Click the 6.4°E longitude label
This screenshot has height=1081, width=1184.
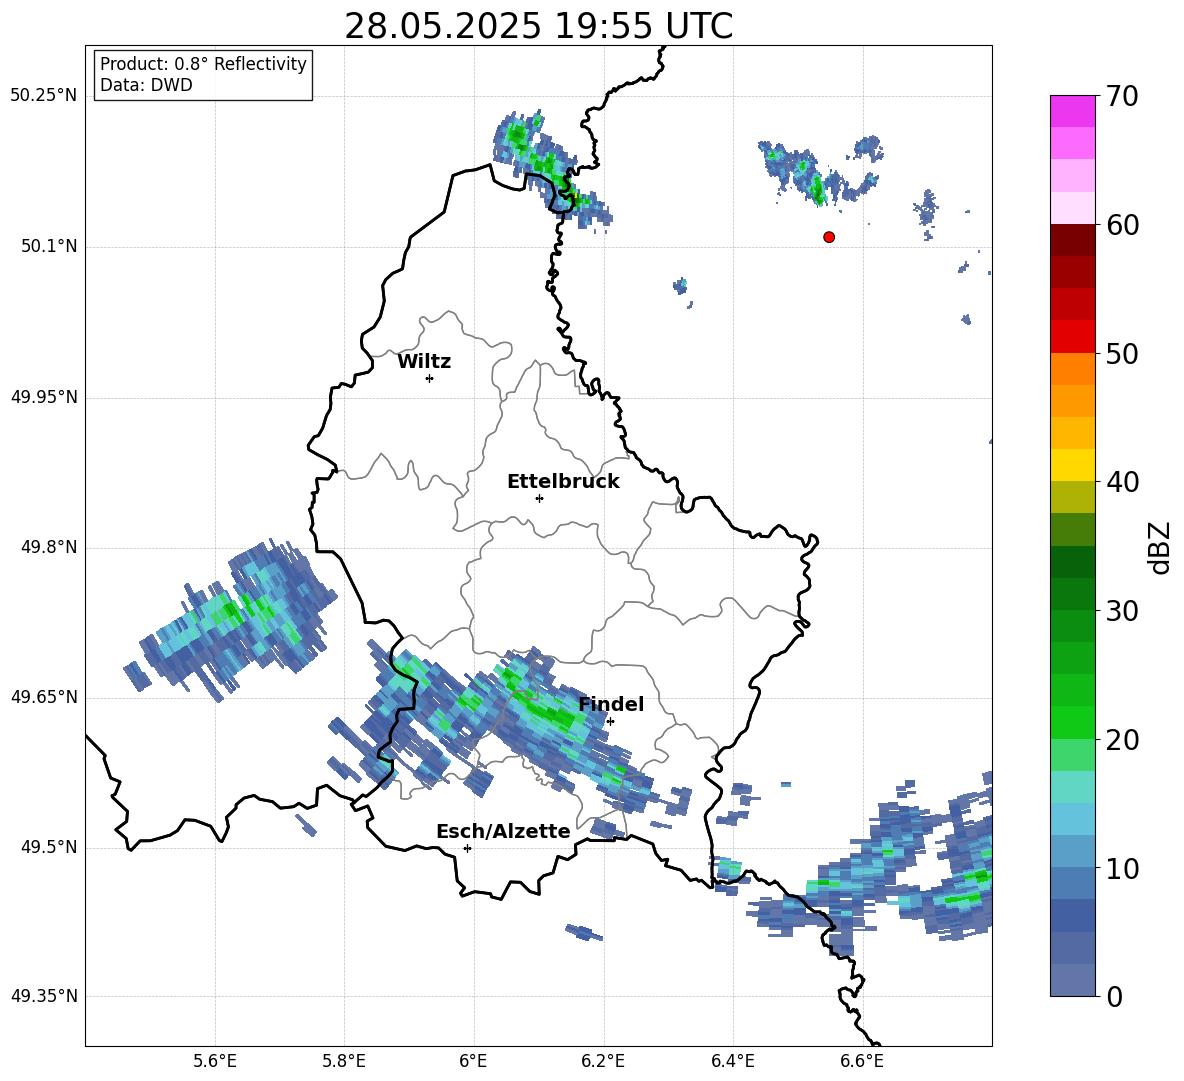pos(732,1061)
